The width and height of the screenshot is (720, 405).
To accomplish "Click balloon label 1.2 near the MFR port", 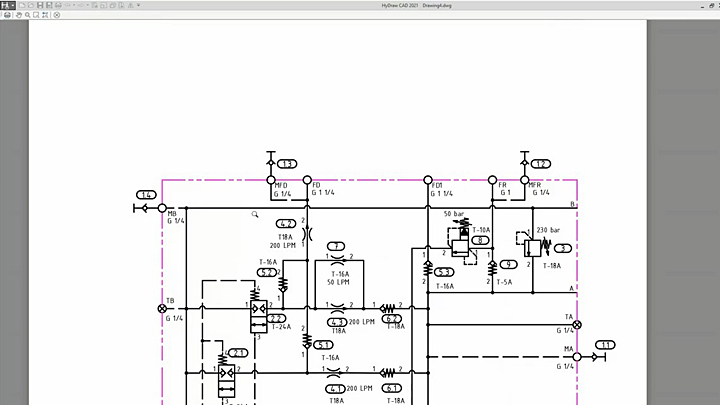I will pyautogui.click(x=541, y=164).
